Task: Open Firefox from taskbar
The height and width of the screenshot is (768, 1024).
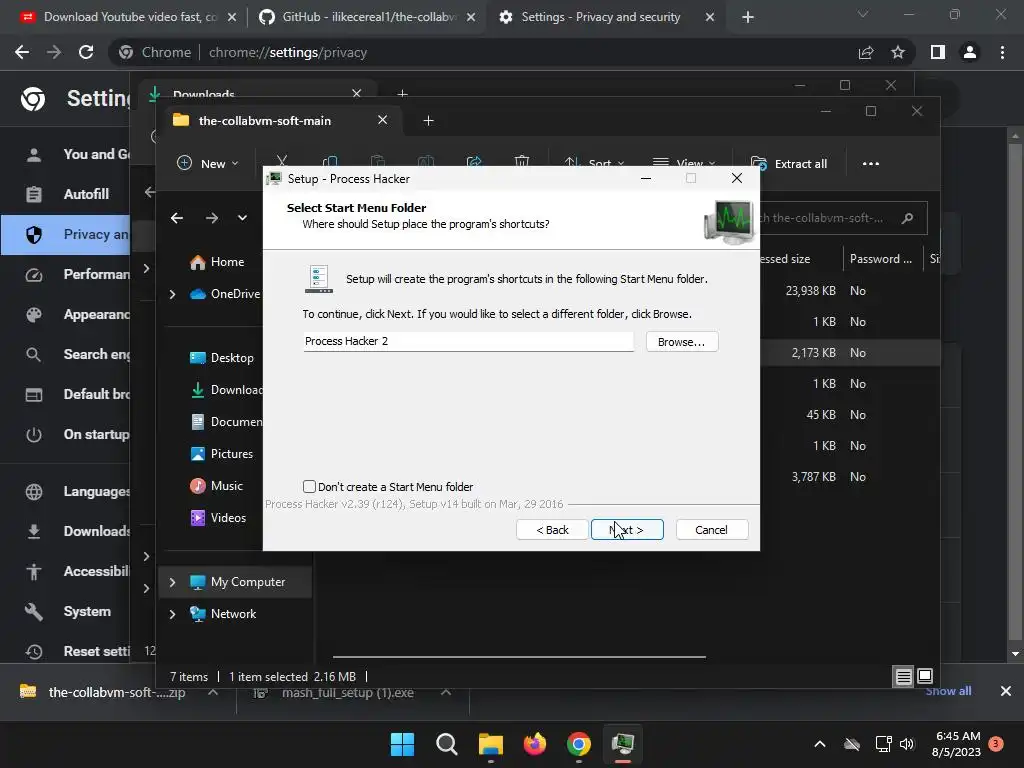Action: pos(535,744)
